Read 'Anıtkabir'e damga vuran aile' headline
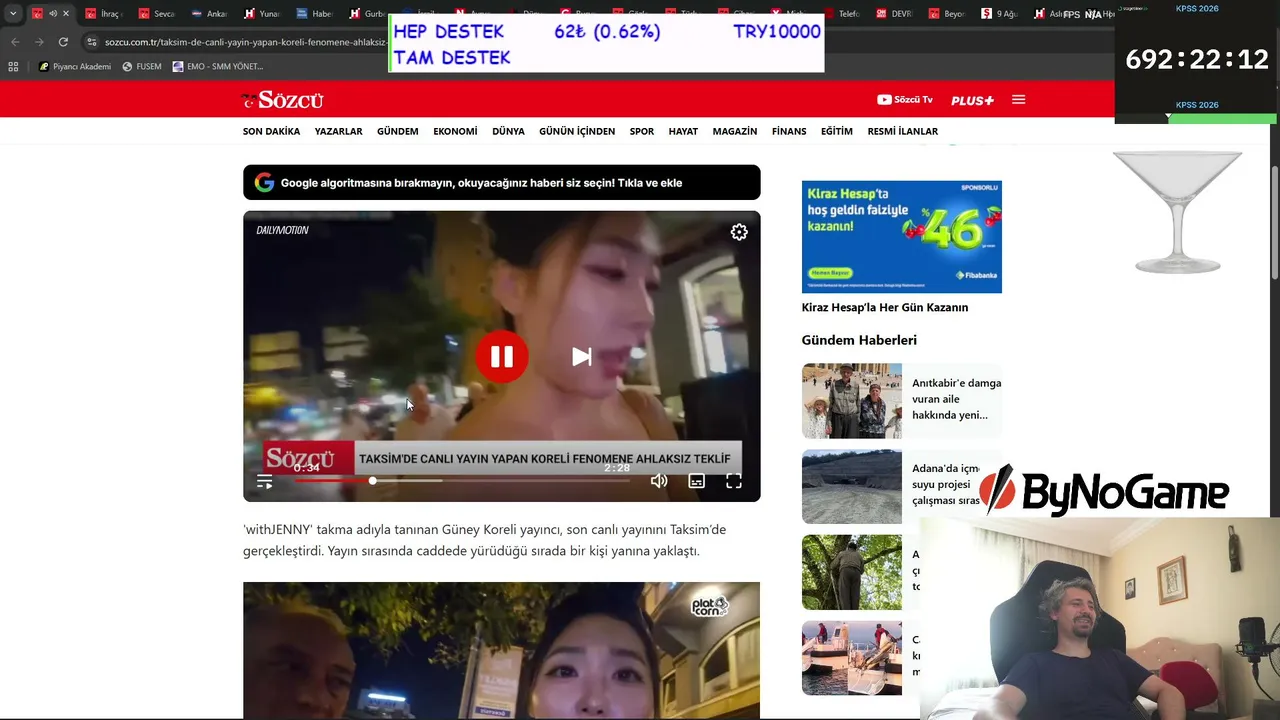This screenshot has height=720, width=1280. pyautogui.click(x=956, y=398)
